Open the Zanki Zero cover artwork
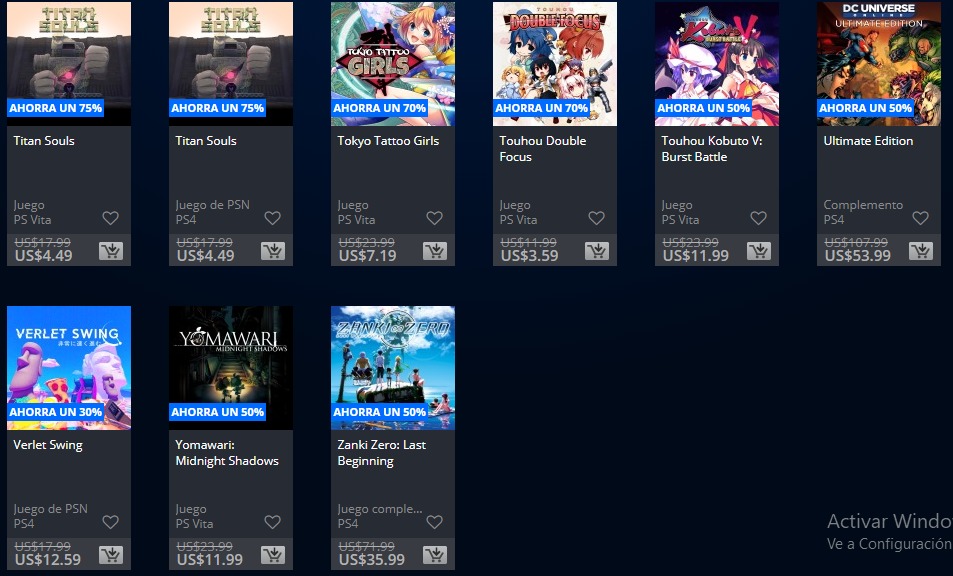The image size is (953, 576). (393, 368)
